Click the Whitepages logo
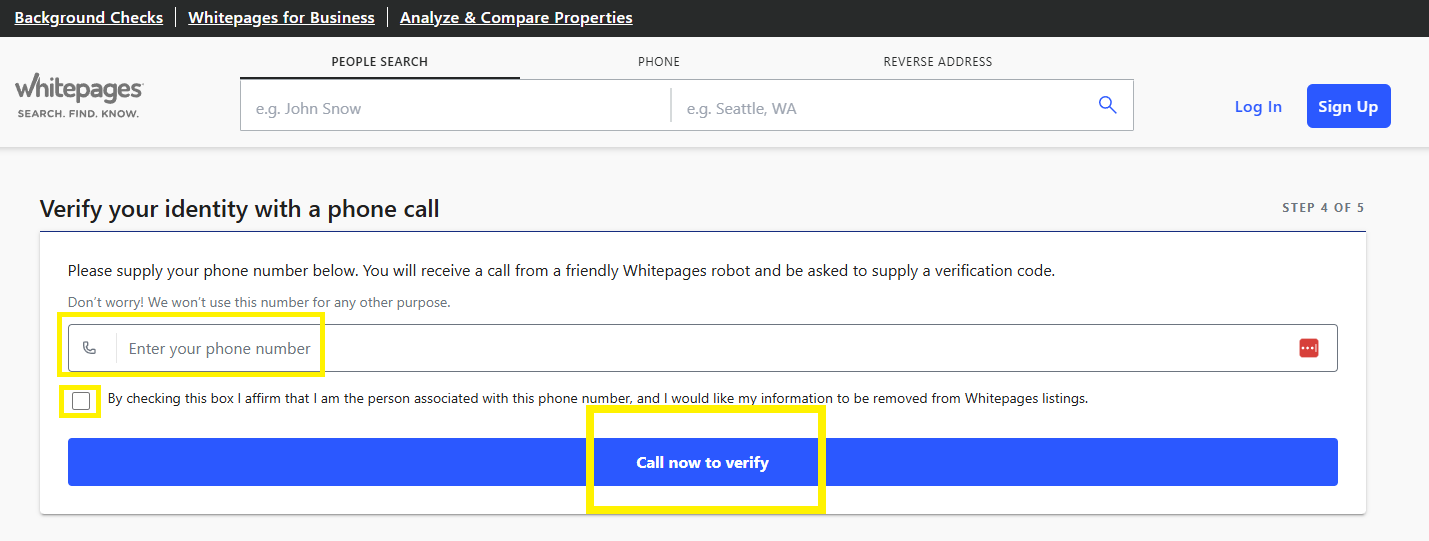This screenshot has width=1429, height=541. coord(79,96)
